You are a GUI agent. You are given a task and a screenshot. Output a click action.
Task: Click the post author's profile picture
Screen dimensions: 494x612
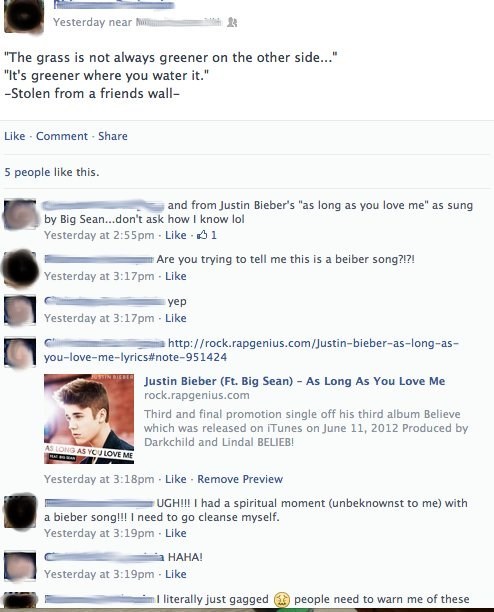(24, 17)
